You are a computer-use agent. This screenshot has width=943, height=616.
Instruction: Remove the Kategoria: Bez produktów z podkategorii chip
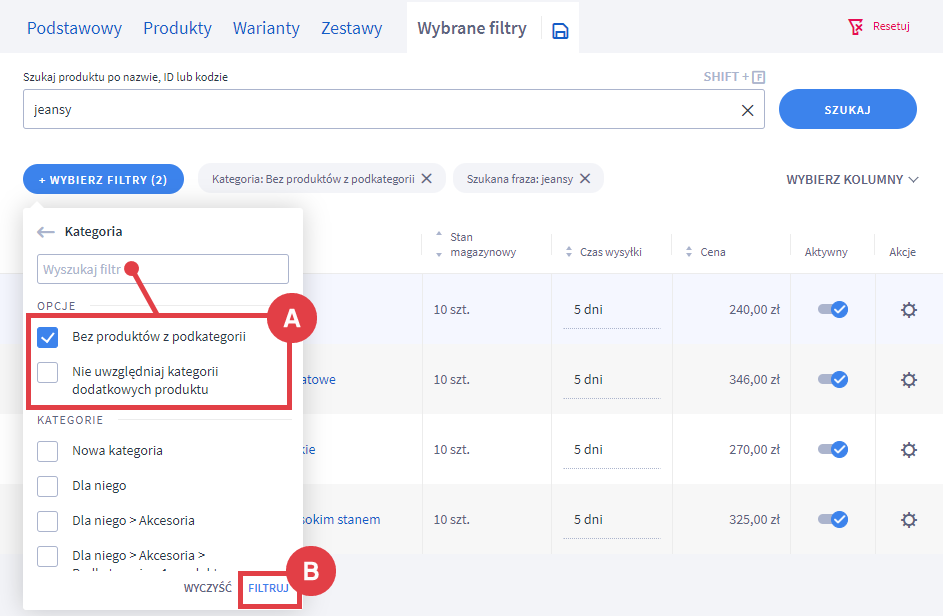click(x=426, y=179)
